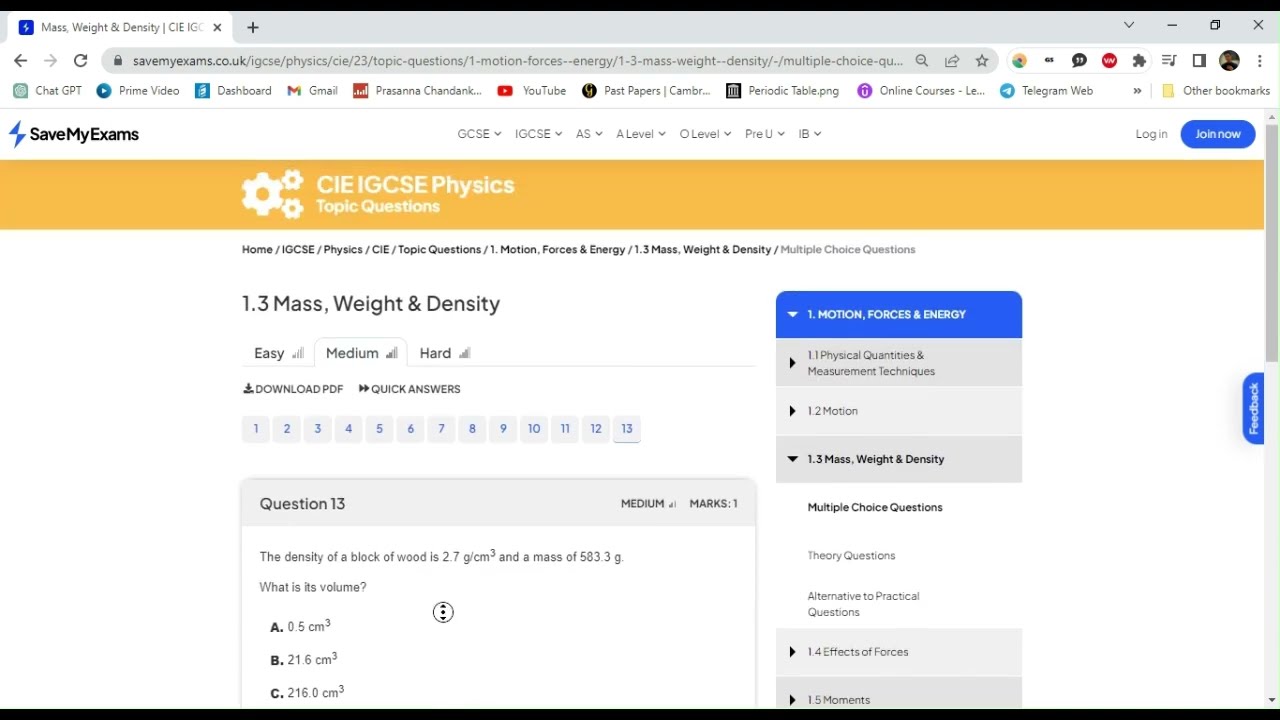Open the Telegram Web bookmark
This screenshot has height=720, width=1280.
pos(1046,91)
